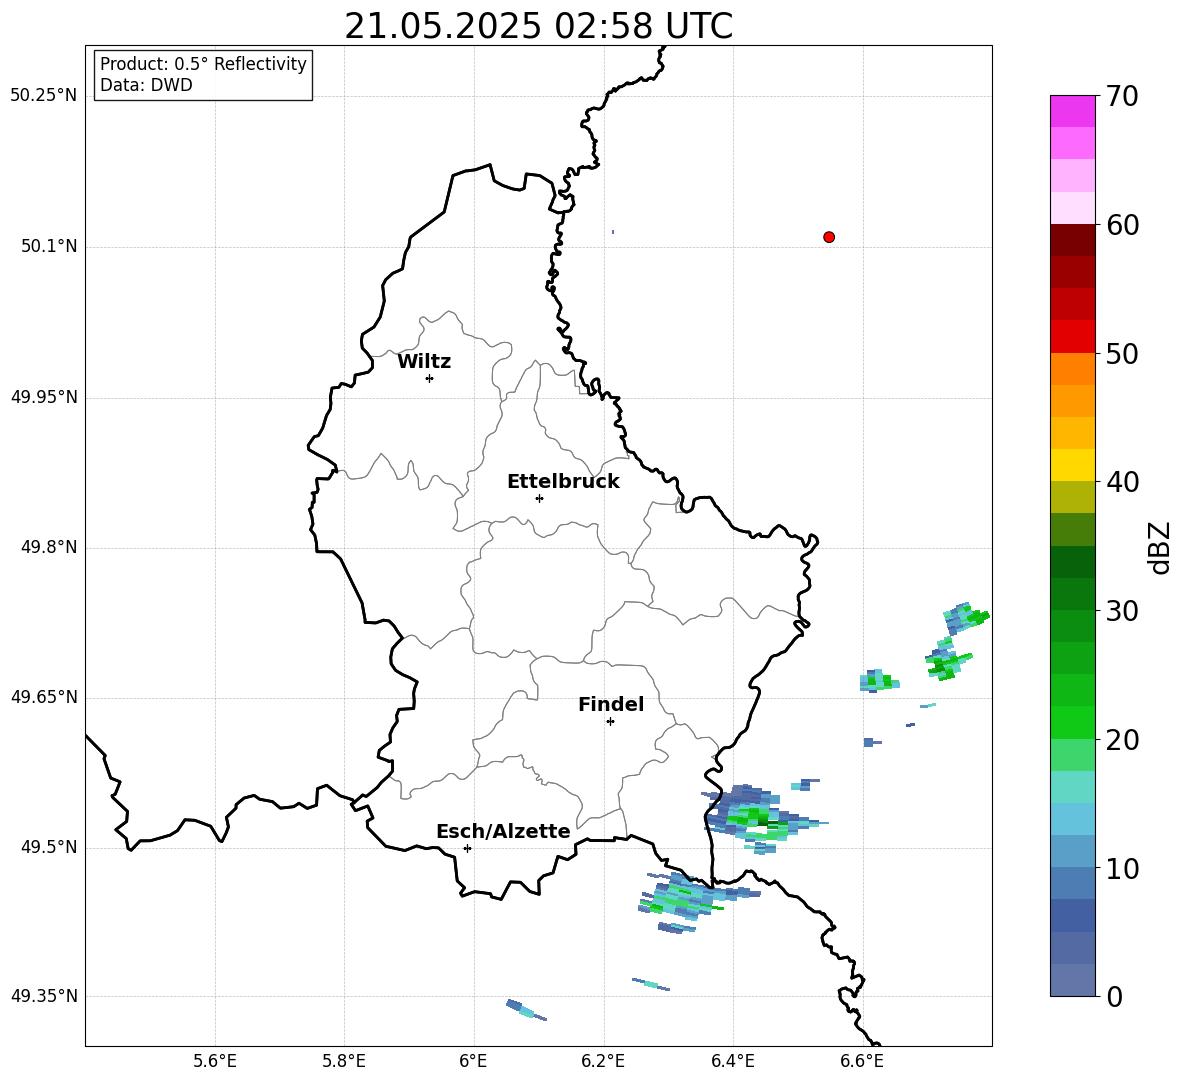Click the 50 tick label on colorbar

pos(1122,354)
